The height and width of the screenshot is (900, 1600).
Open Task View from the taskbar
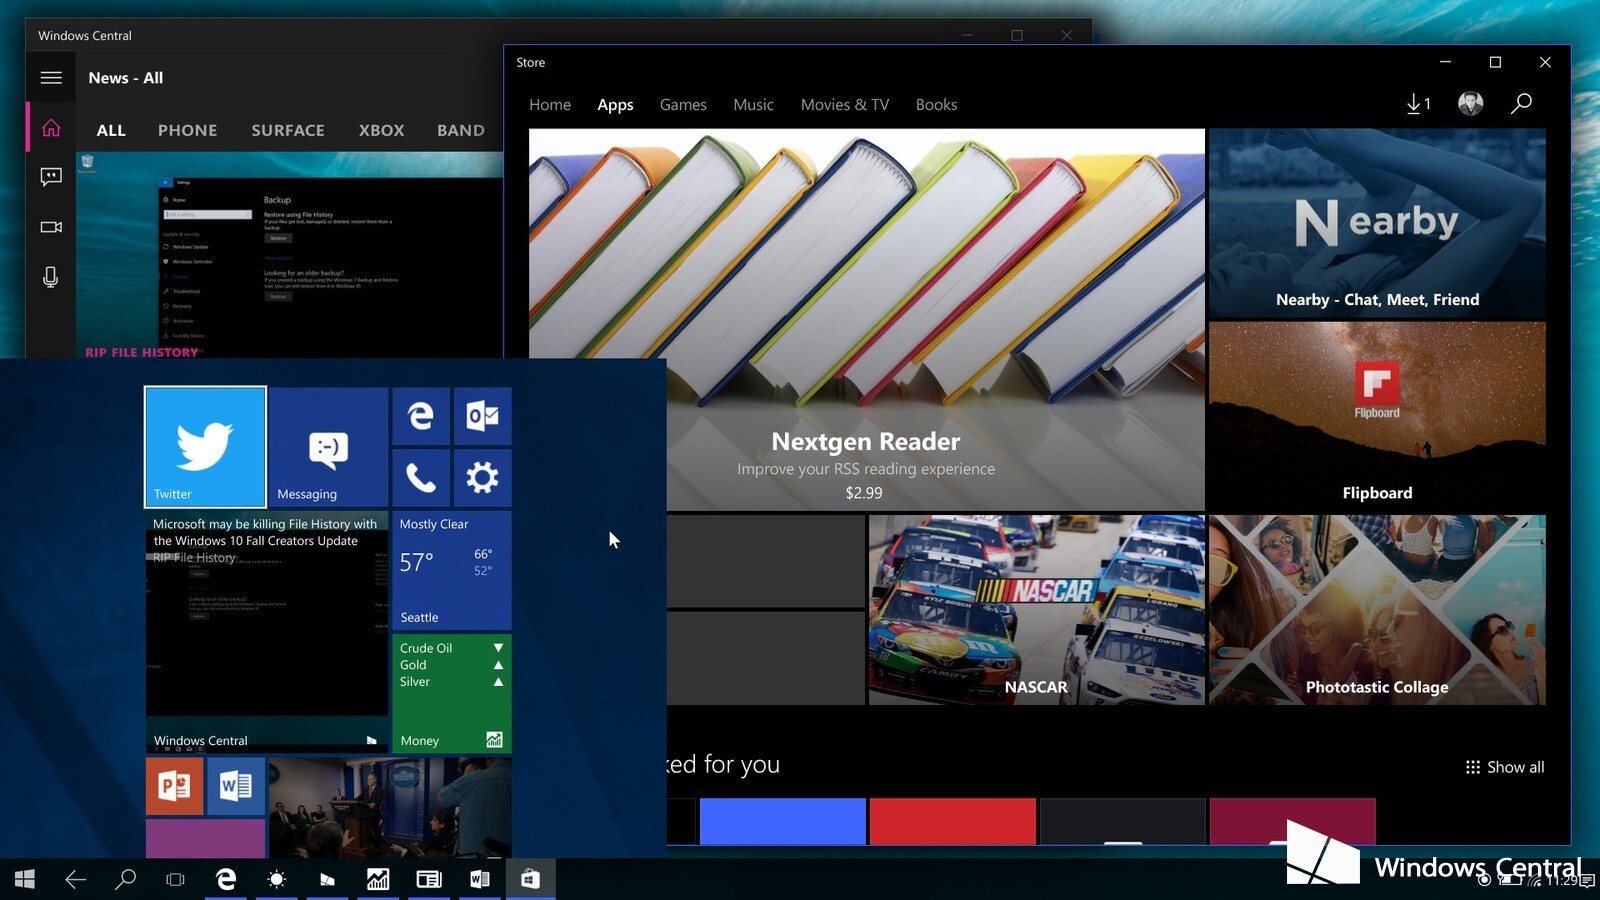[x=175, y=879]
